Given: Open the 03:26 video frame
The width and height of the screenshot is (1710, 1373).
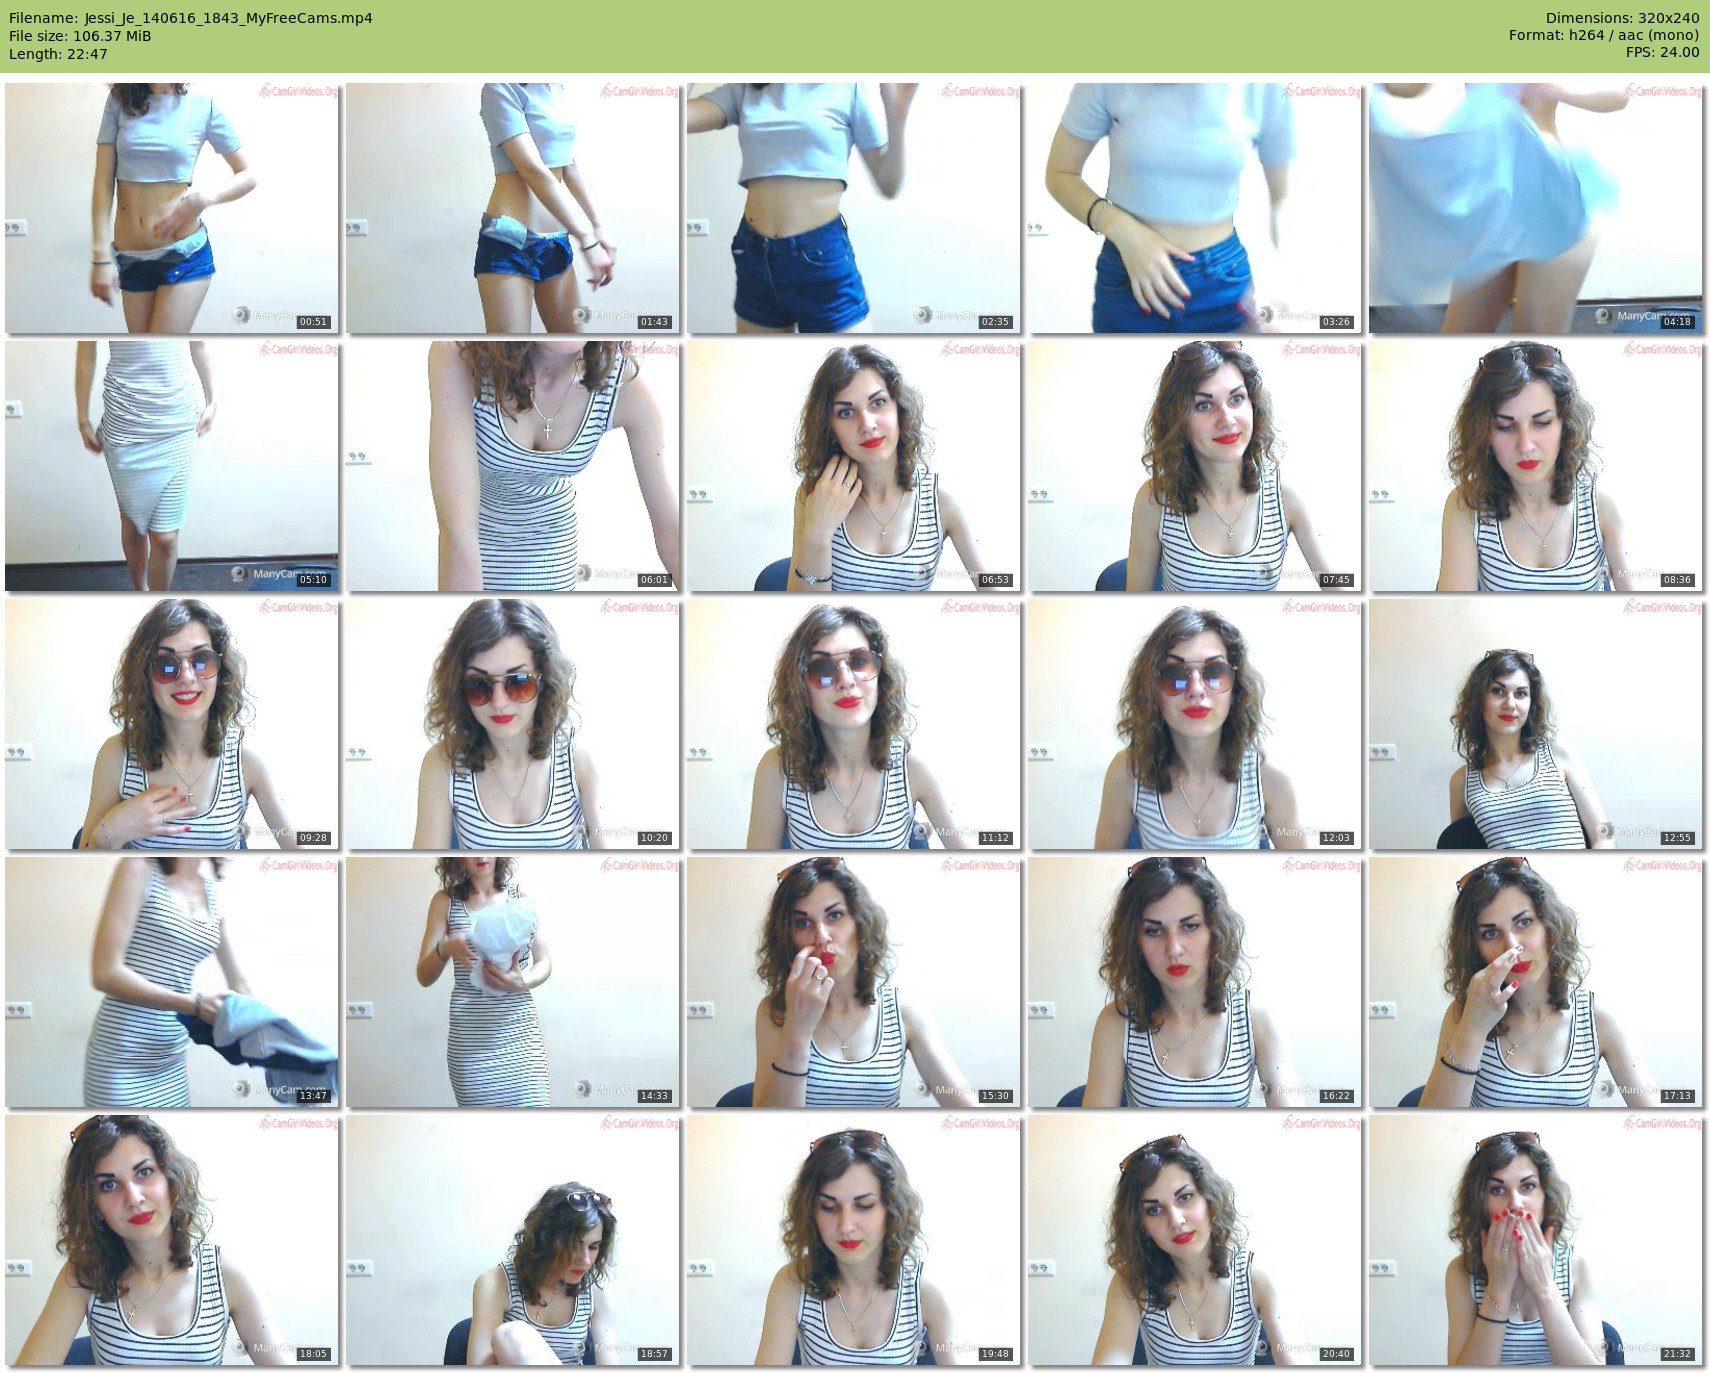Looking at the screenshot, I should (x=1195, y=208).
